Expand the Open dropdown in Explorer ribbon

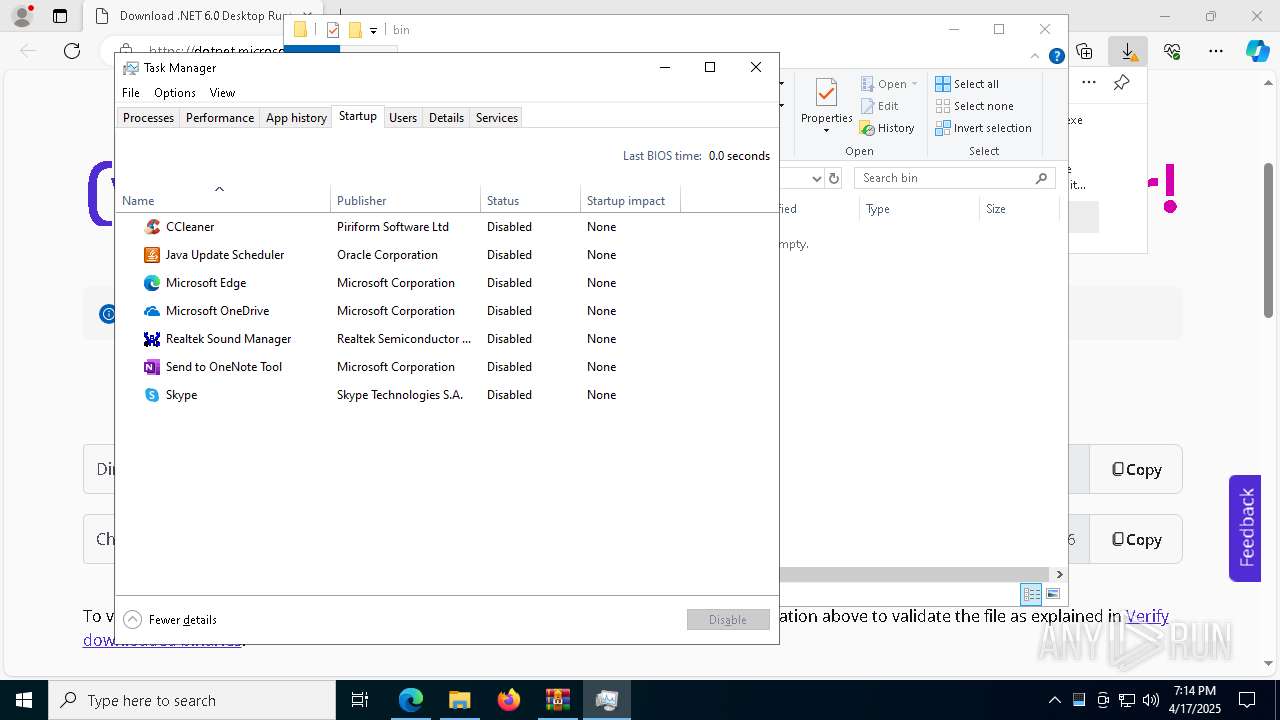coord(914,84)
